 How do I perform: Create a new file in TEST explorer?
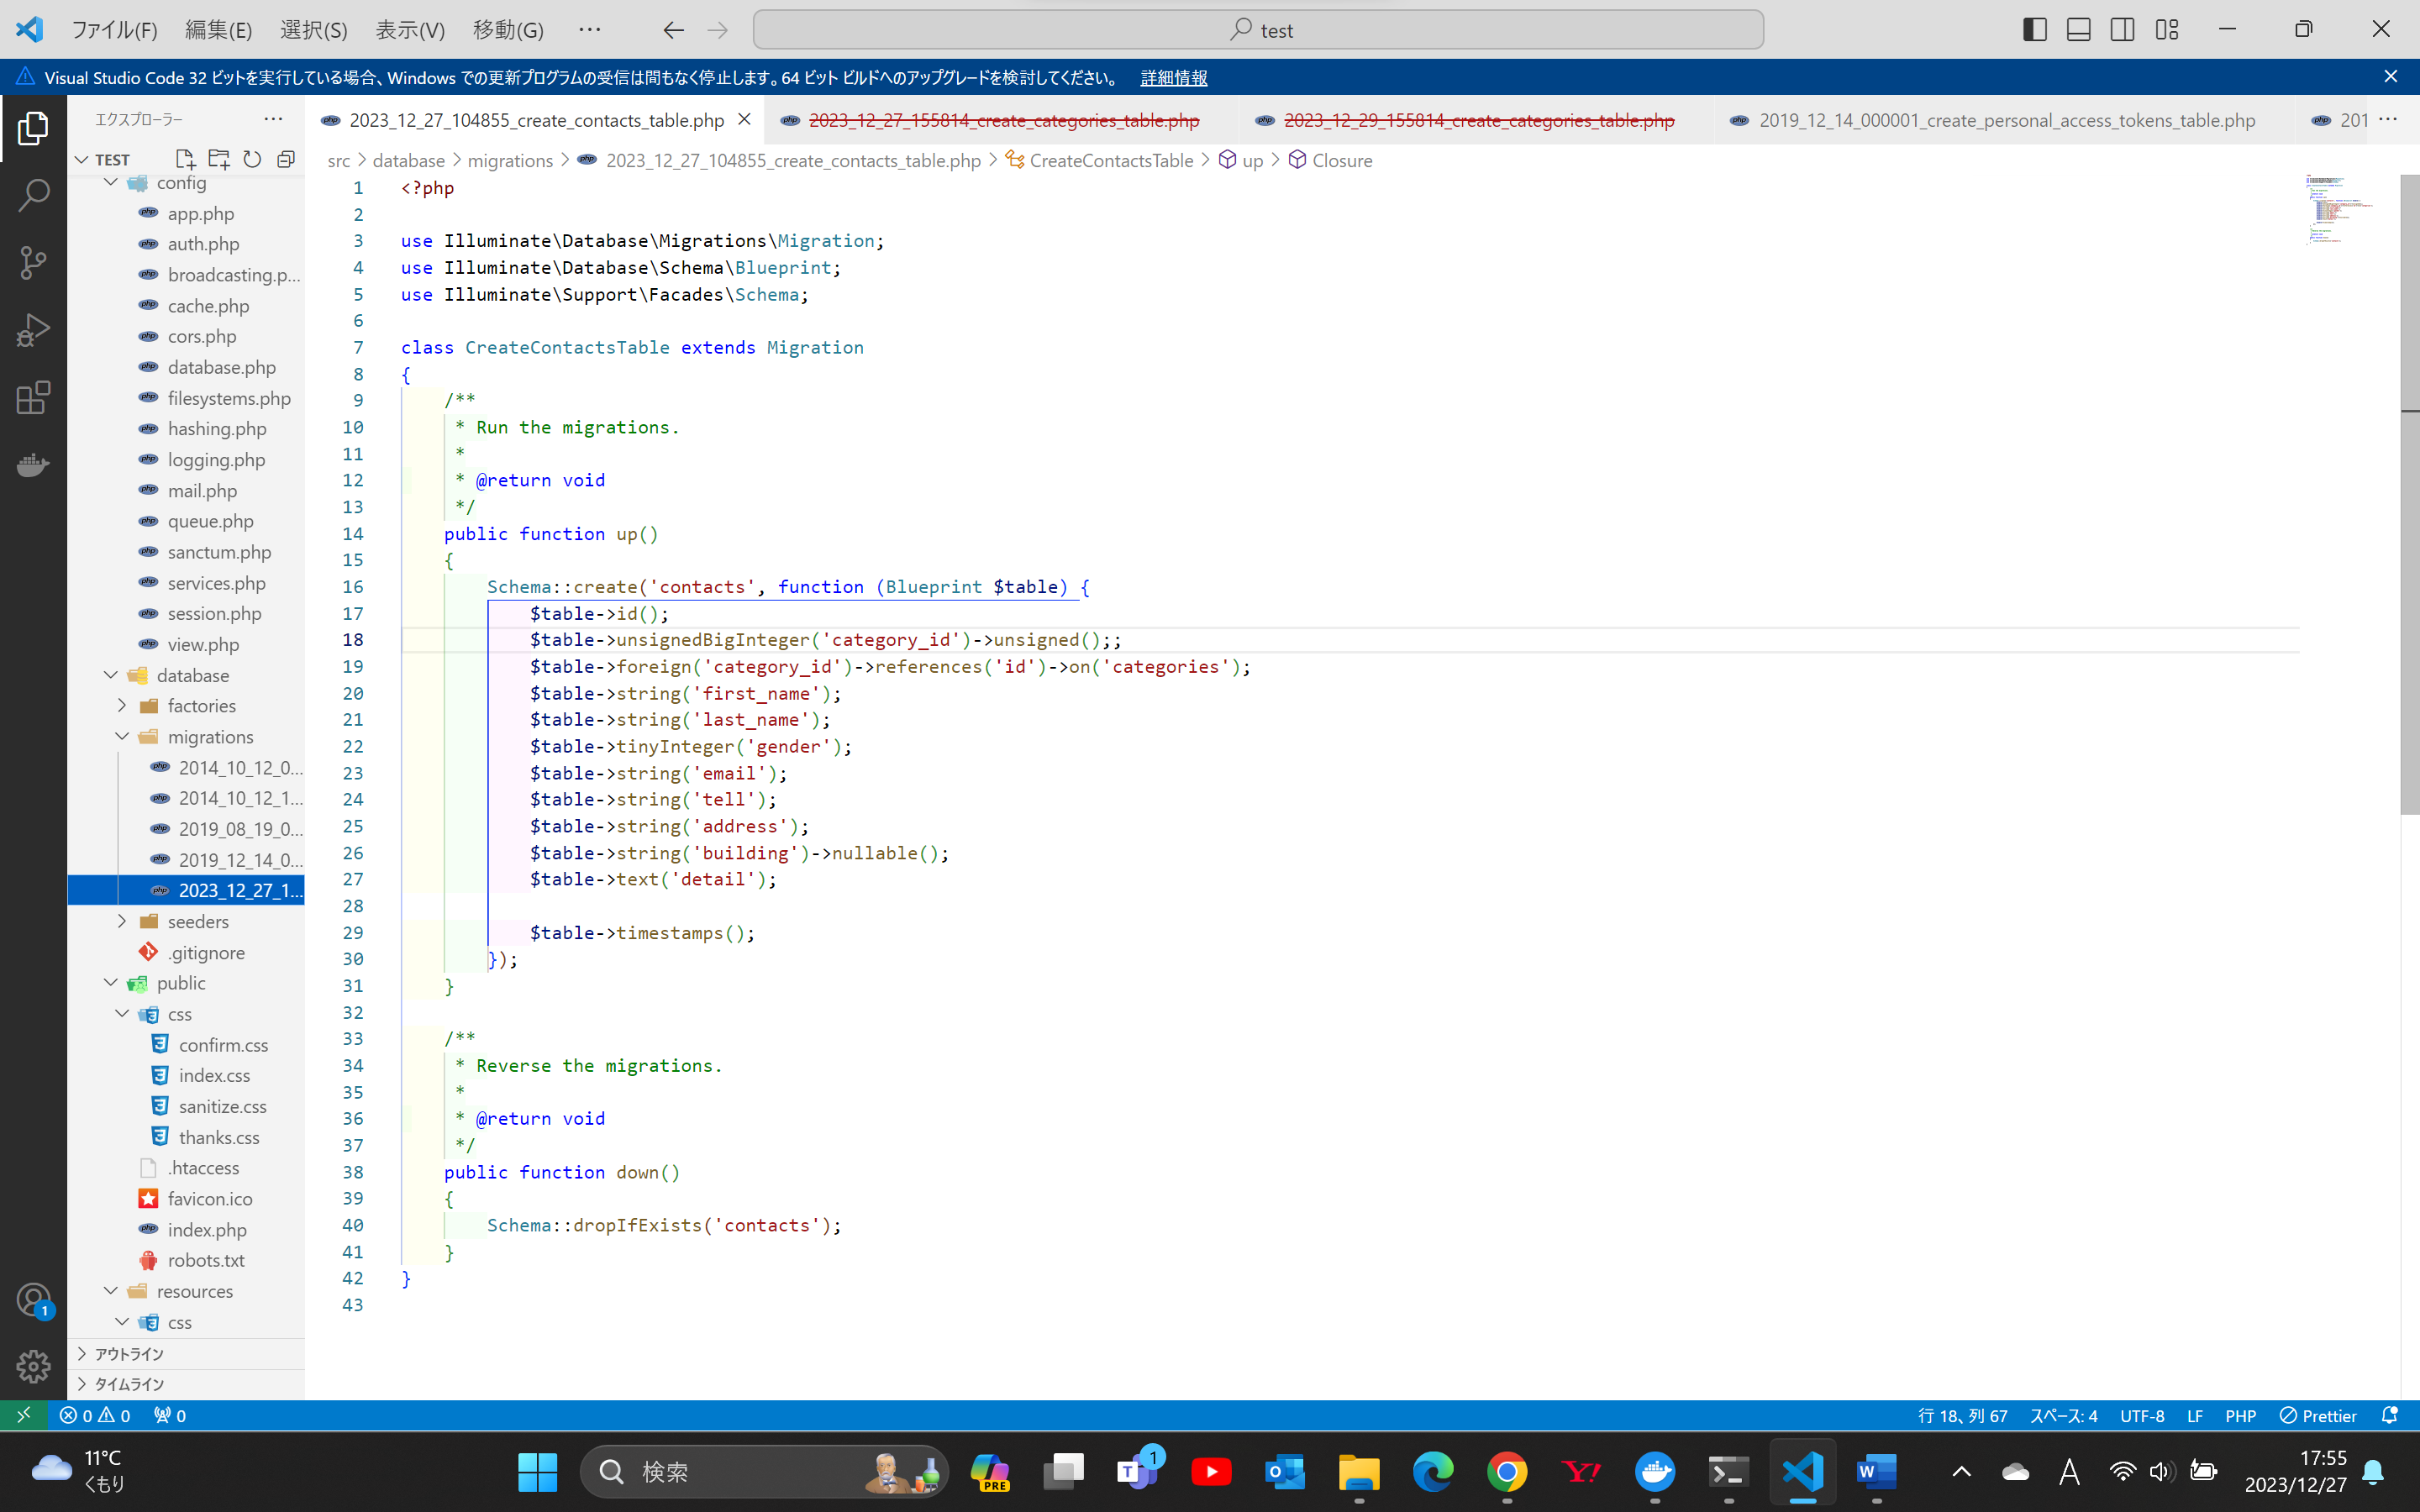[184, 159]
